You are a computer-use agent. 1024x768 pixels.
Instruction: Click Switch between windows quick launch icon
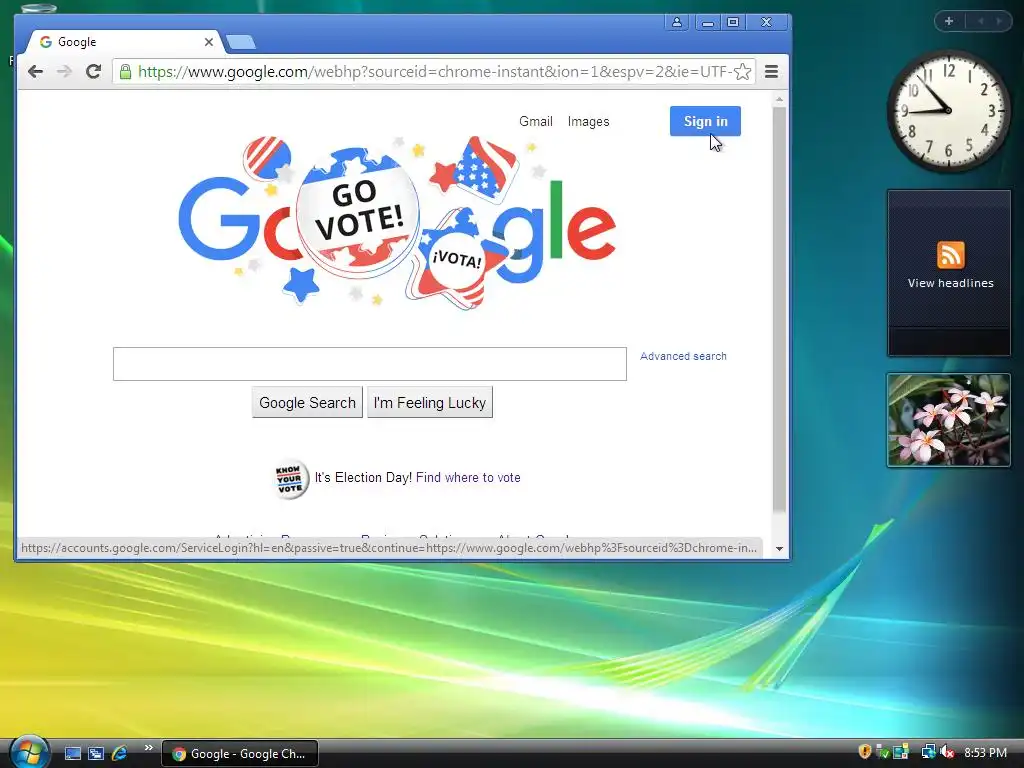[x=96, y=754]
